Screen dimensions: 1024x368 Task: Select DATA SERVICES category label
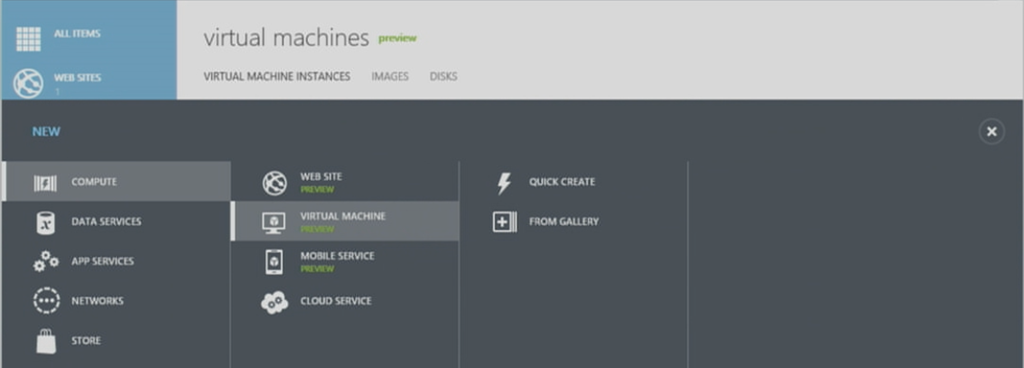click(x=106, y=222)
